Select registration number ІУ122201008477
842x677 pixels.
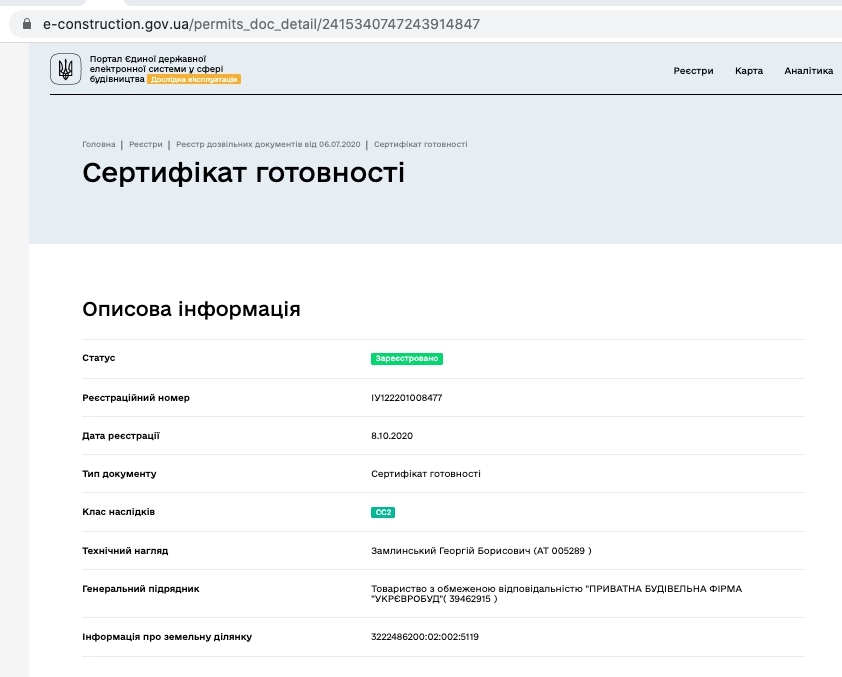(407, 398)
